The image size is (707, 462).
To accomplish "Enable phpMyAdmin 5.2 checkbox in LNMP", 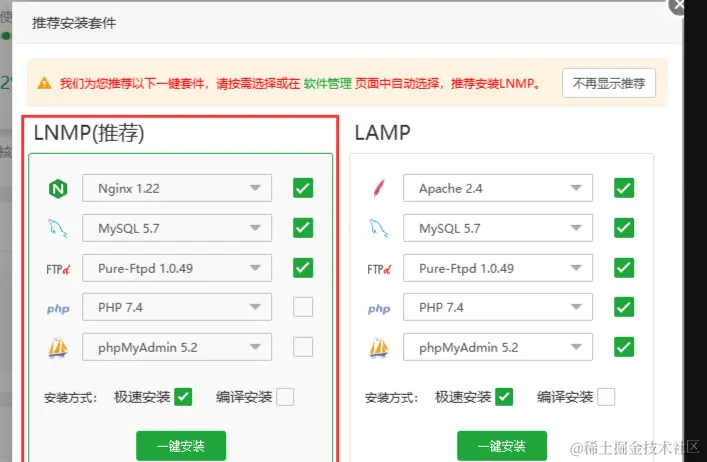I will 303,347.
